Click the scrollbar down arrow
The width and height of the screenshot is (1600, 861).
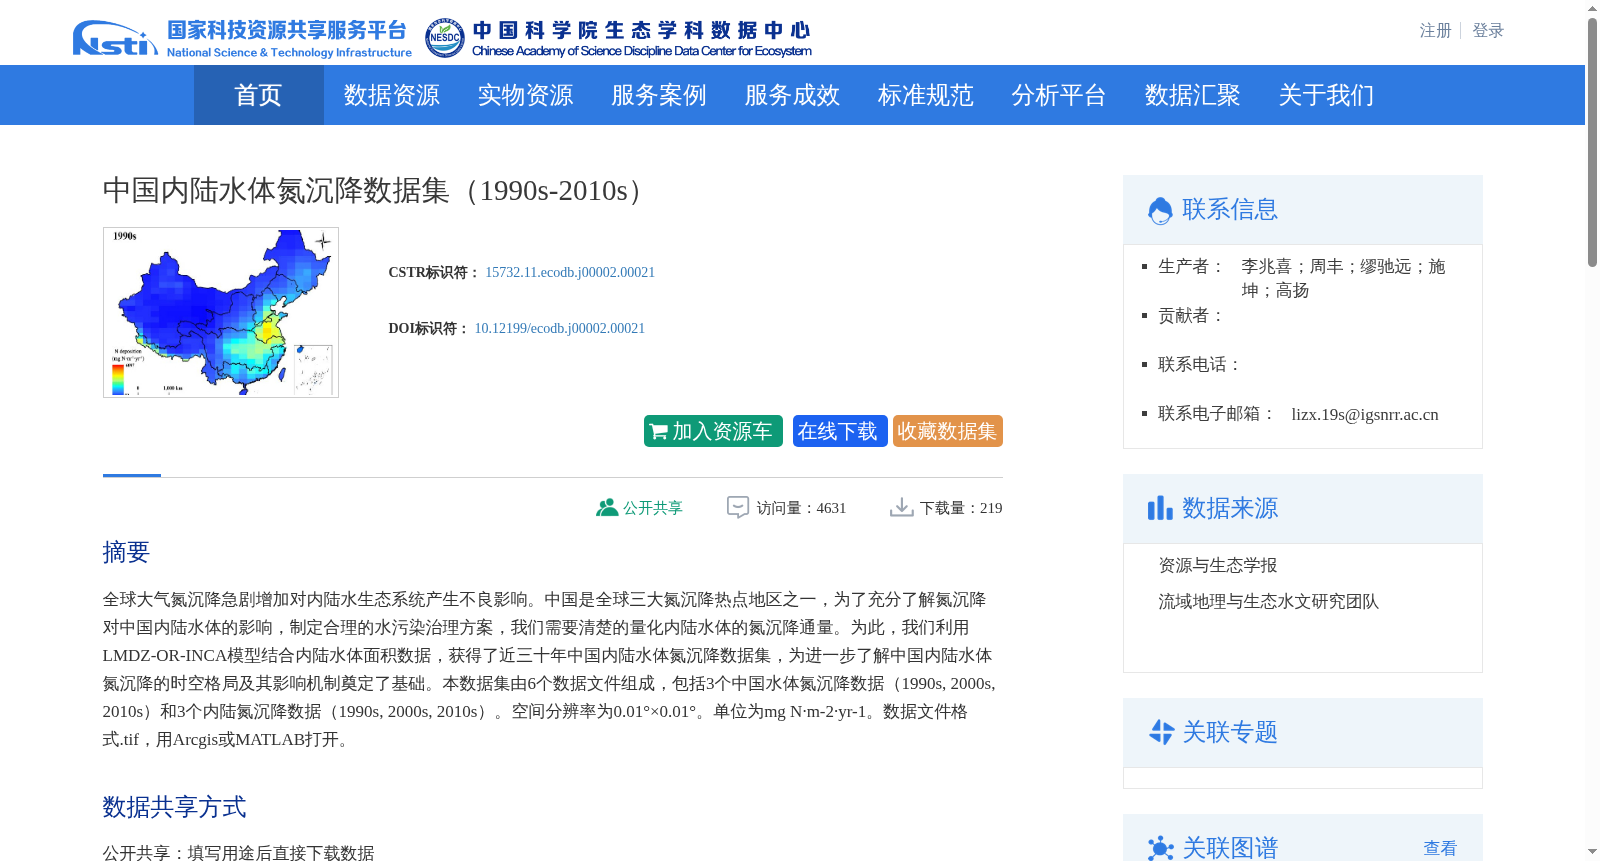coord(1592,852)
